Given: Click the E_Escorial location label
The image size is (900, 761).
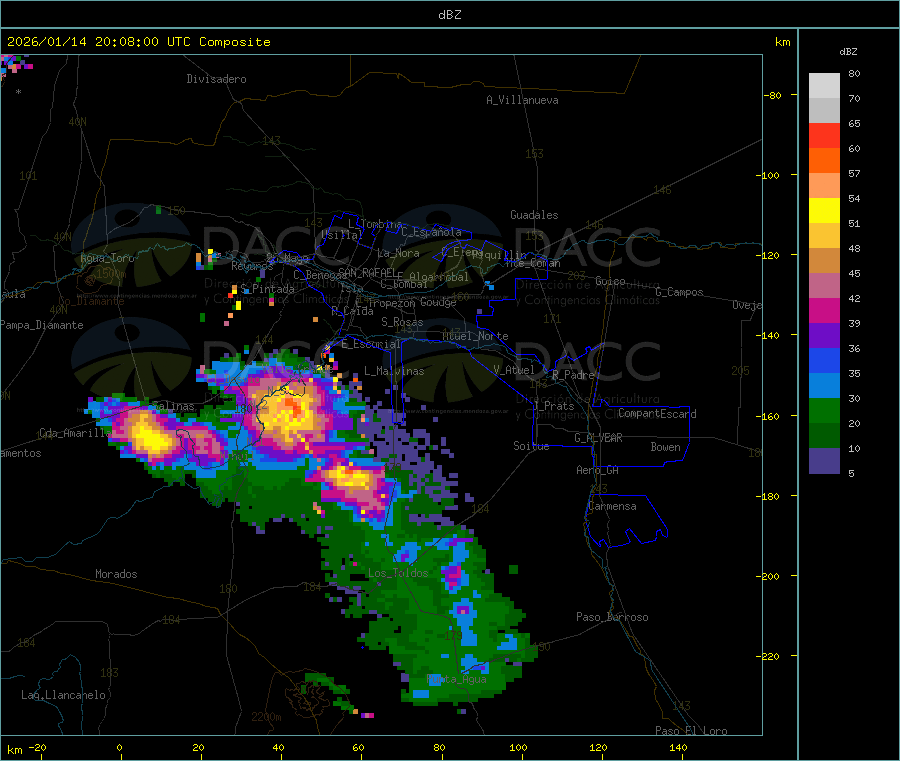Looking at the screenshot, I should [x=371, y=344].
